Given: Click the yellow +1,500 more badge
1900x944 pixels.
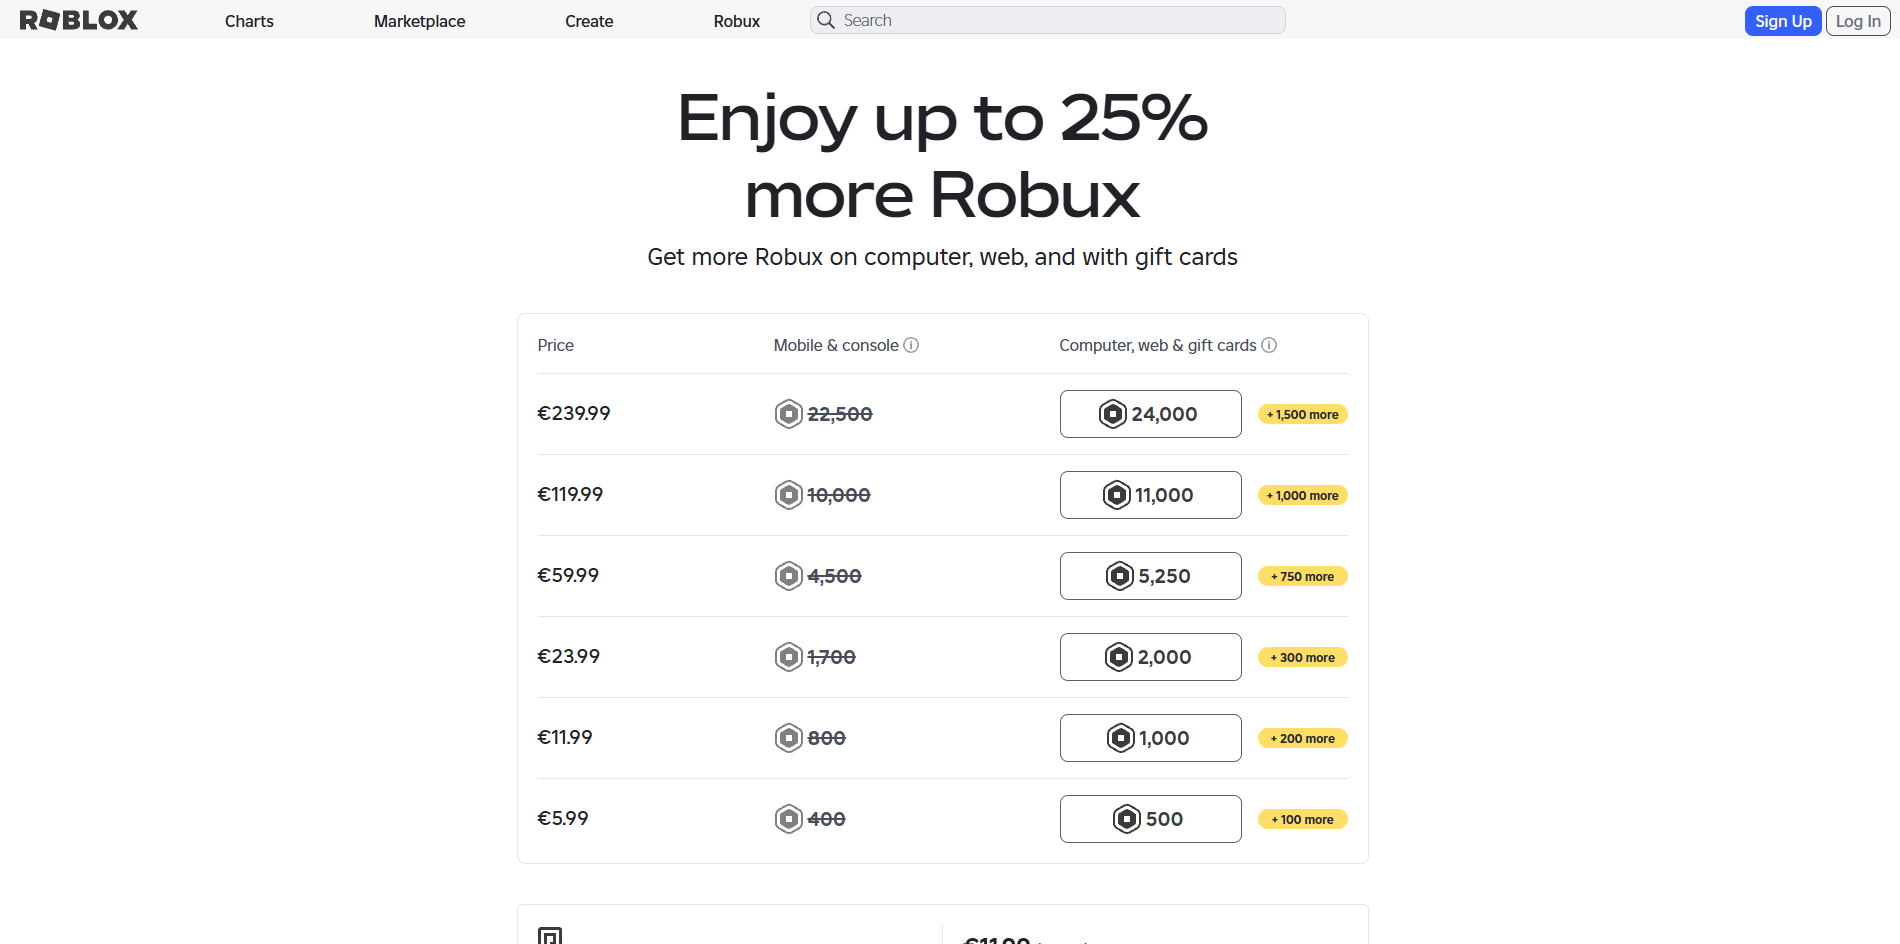Looking at the screenshot, I should 1302,413.
